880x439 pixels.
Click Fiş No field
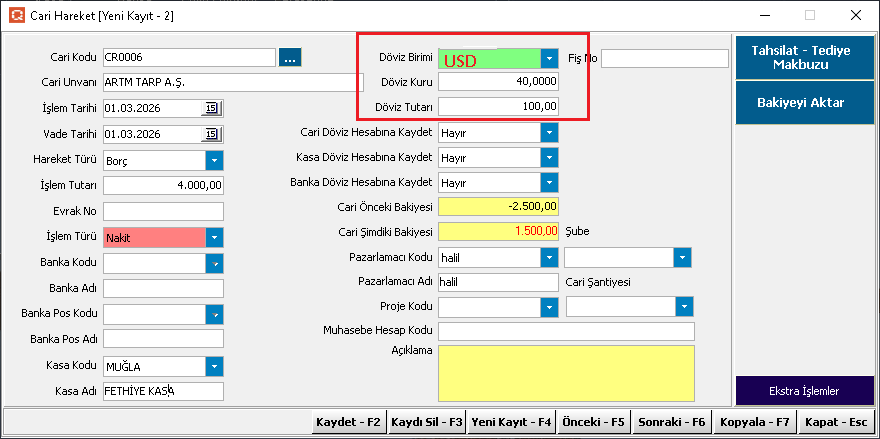[664, 58]
